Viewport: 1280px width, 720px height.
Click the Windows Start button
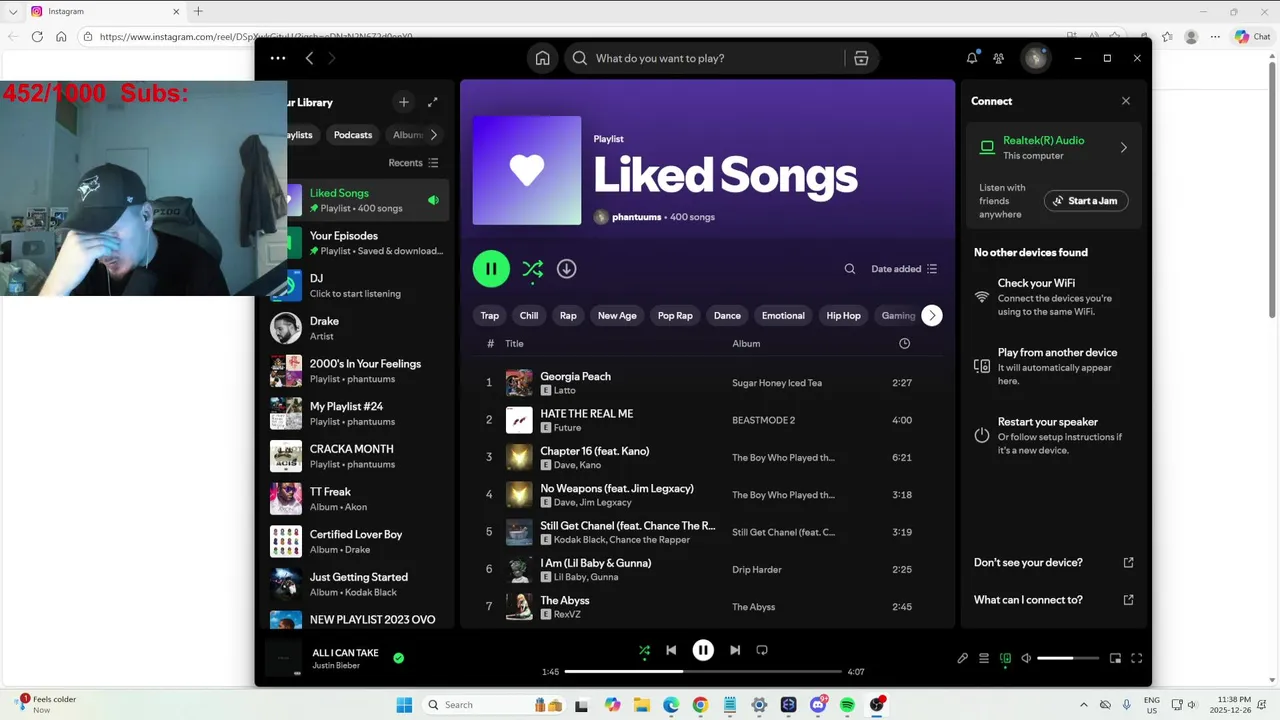(x=404, y=705)
